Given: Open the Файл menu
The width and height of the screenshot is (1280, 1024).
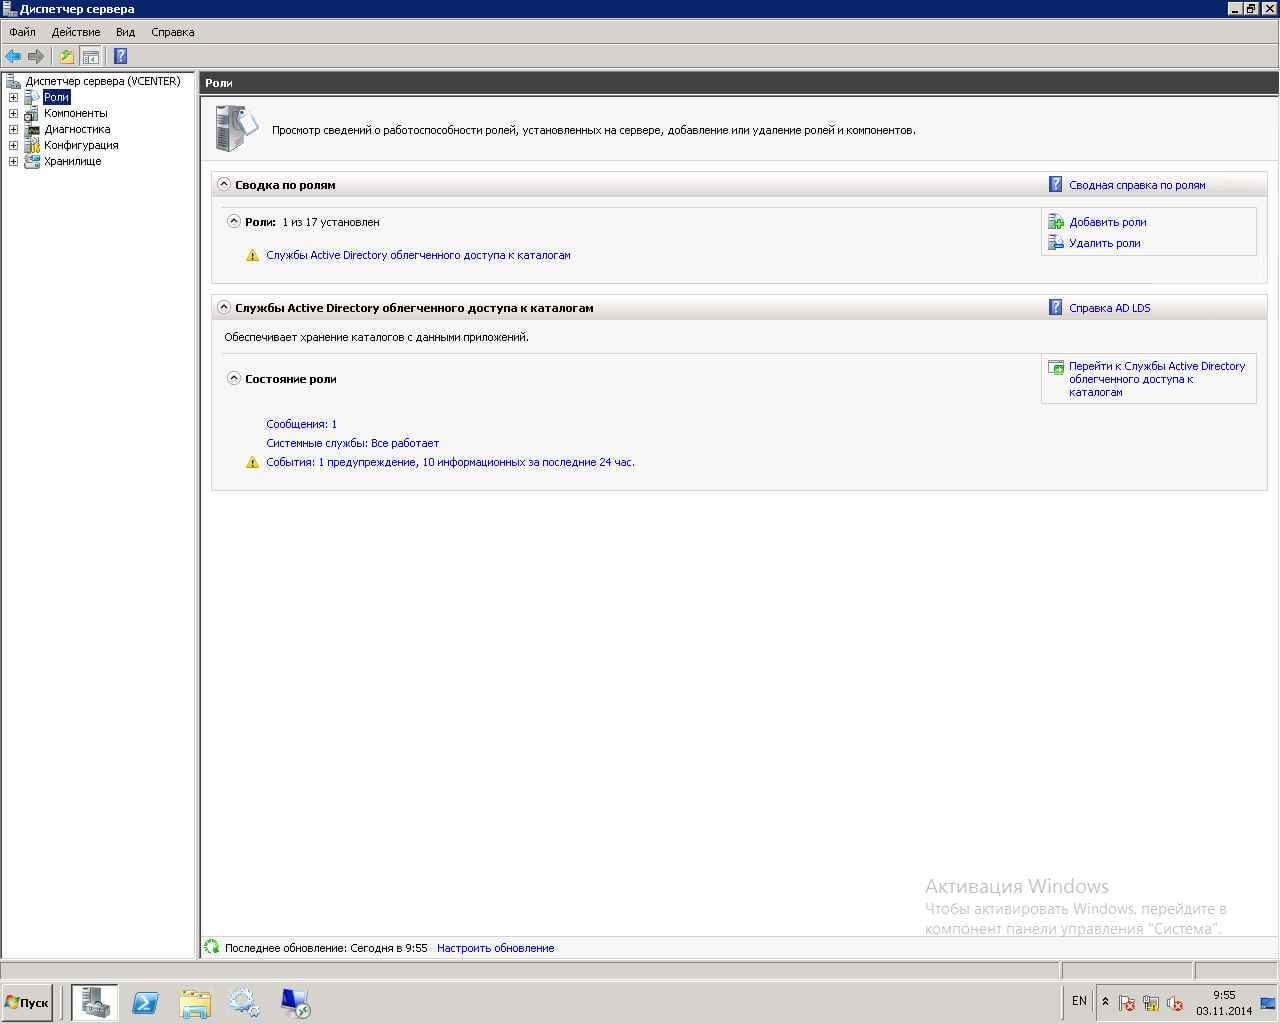Looking at the screenshot, I should coord(22,32).
